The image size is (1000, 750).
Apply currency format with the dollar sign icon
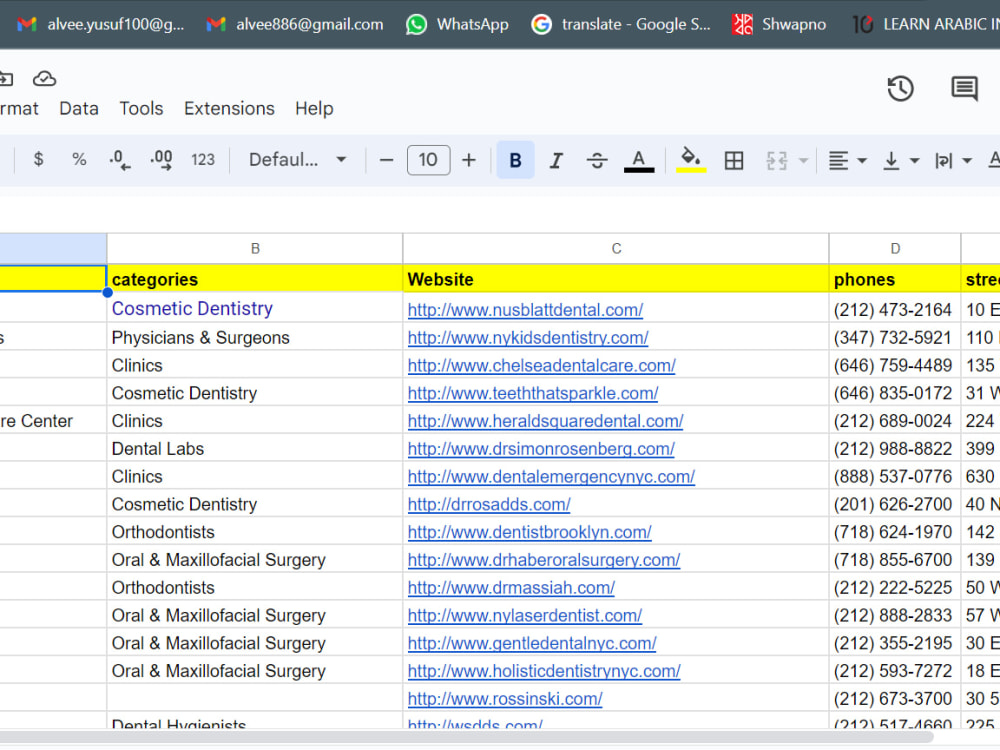(38, 160)
